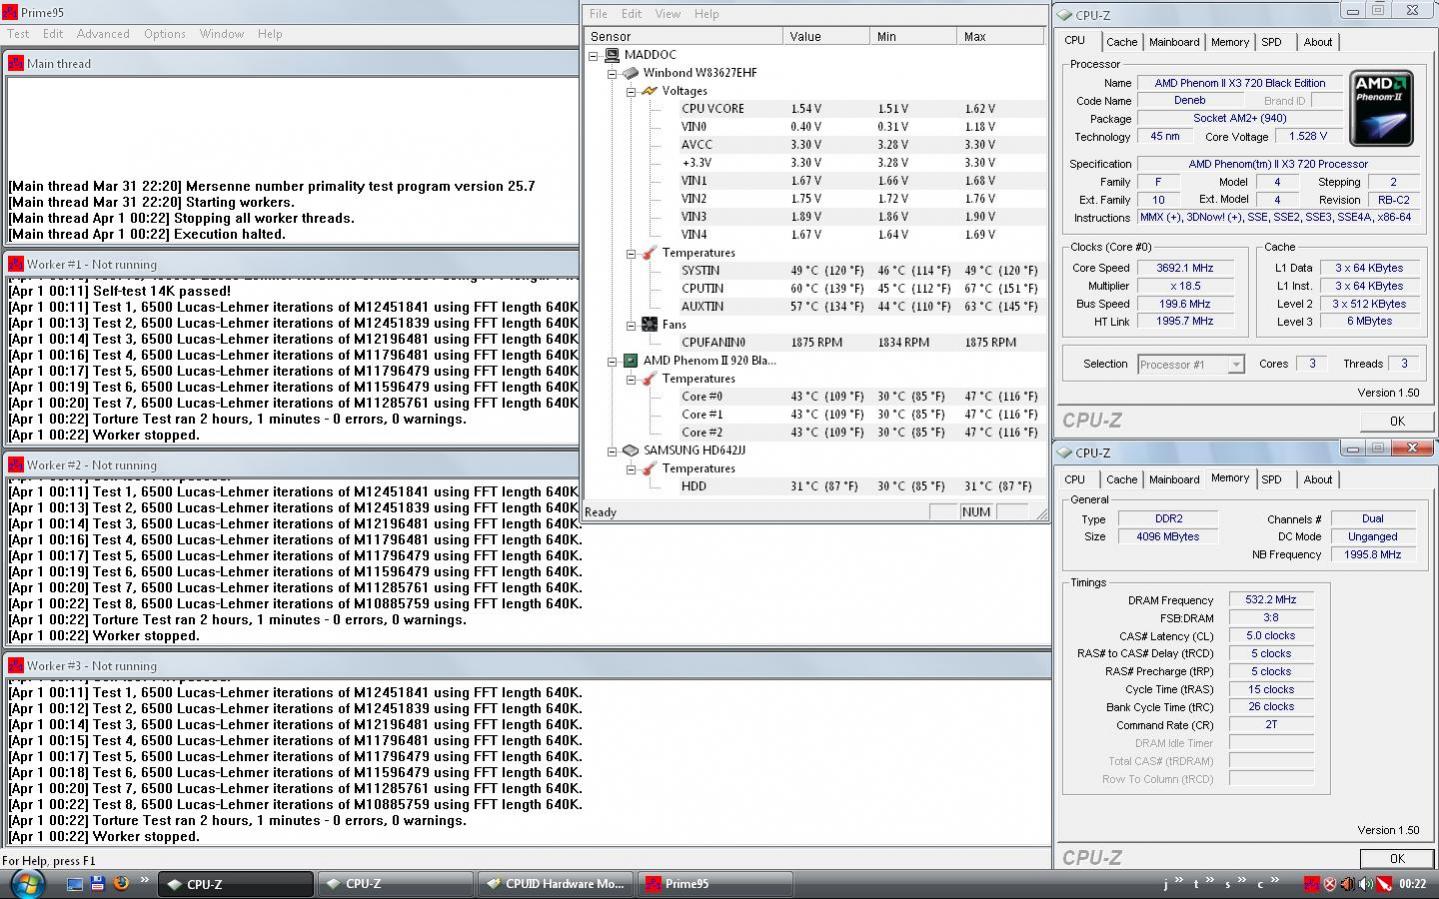Screen dimensions: 1439x899
Task: Open Cache tab in upper CPU-Z
Action: [x=1121, y=42]
